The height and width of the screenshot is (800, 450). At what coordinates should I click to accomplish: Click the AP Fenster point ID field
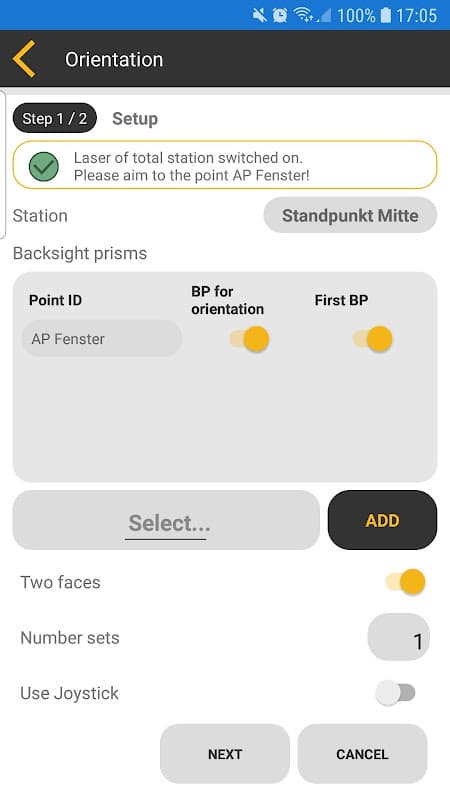102,339
